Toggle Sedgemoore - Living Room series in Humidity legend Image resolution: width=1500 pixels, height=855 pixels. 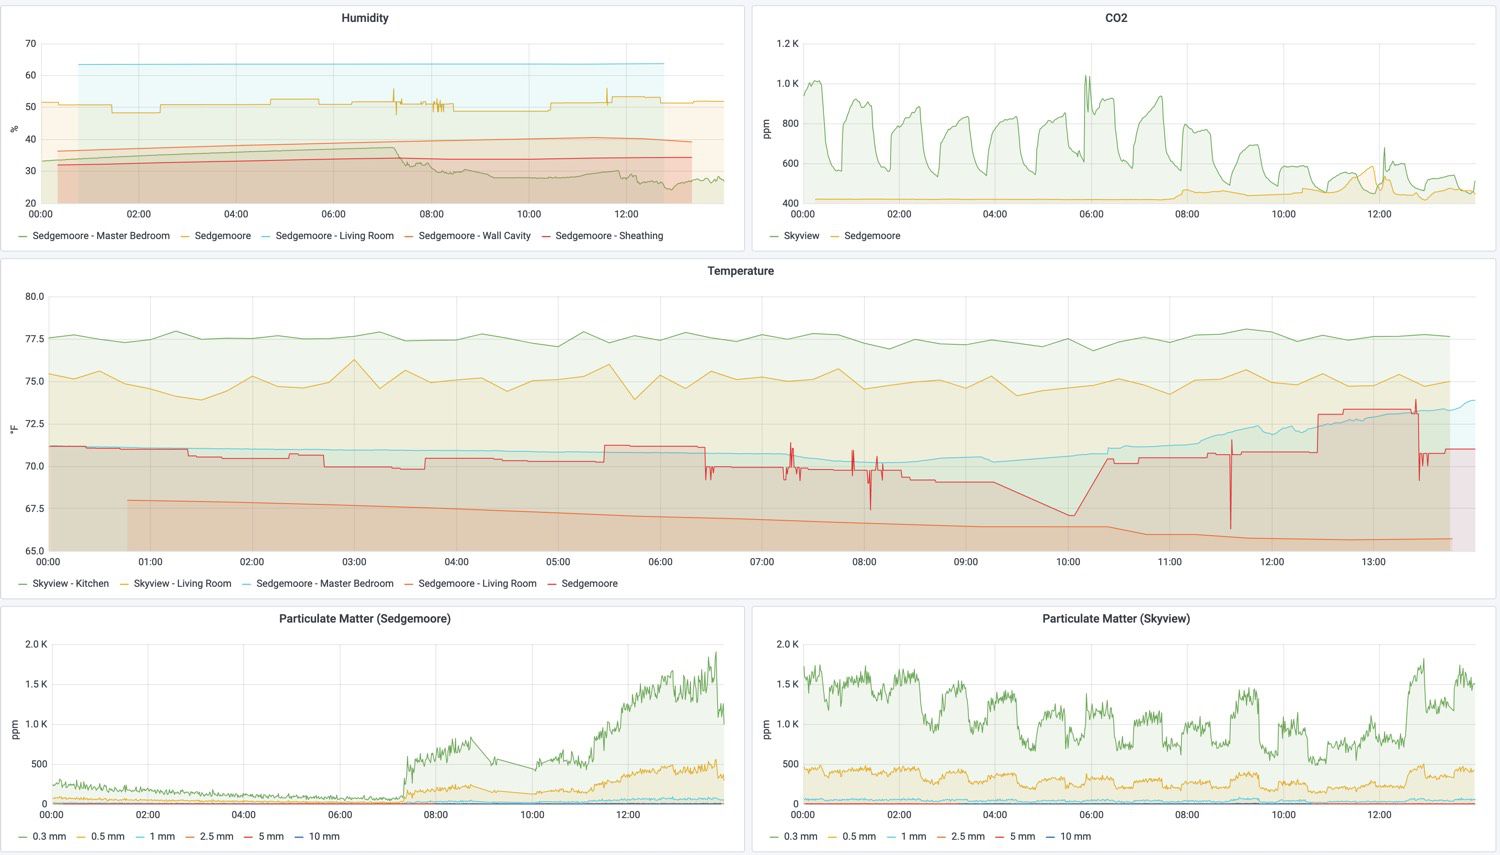pos(335,236)
